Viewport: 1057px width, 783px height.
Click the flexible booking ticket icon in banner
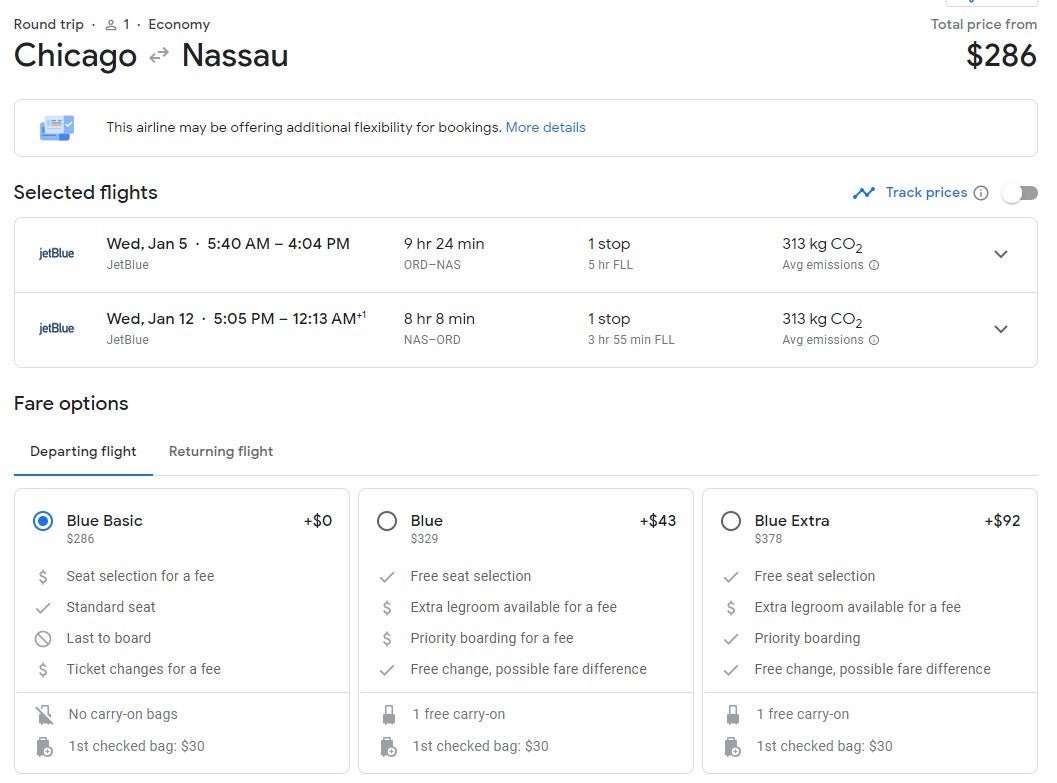click(57, 128)
